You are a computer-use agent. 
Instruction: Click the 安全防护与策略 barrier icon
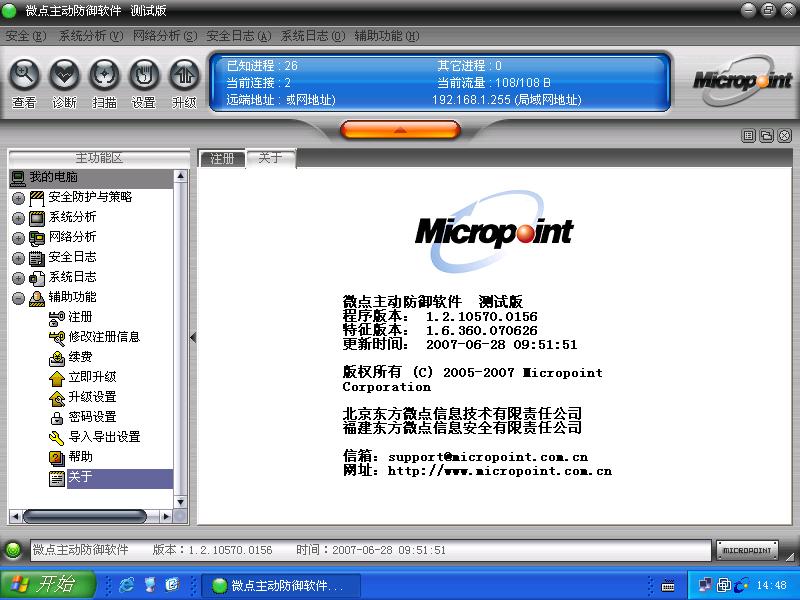(37, 198)
